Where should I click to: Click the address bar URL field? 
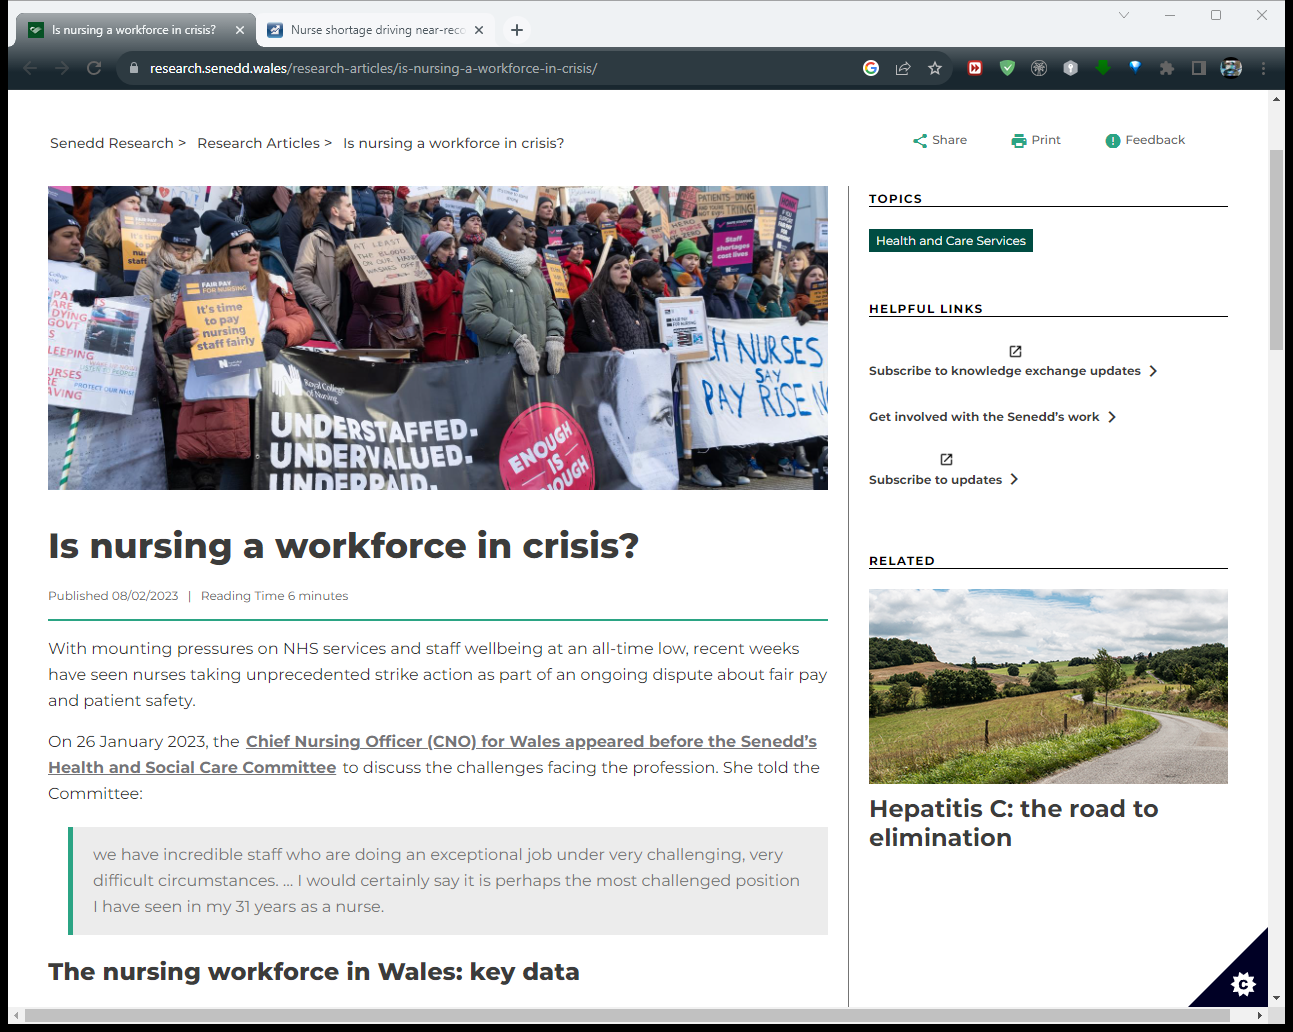coord(500,68)
